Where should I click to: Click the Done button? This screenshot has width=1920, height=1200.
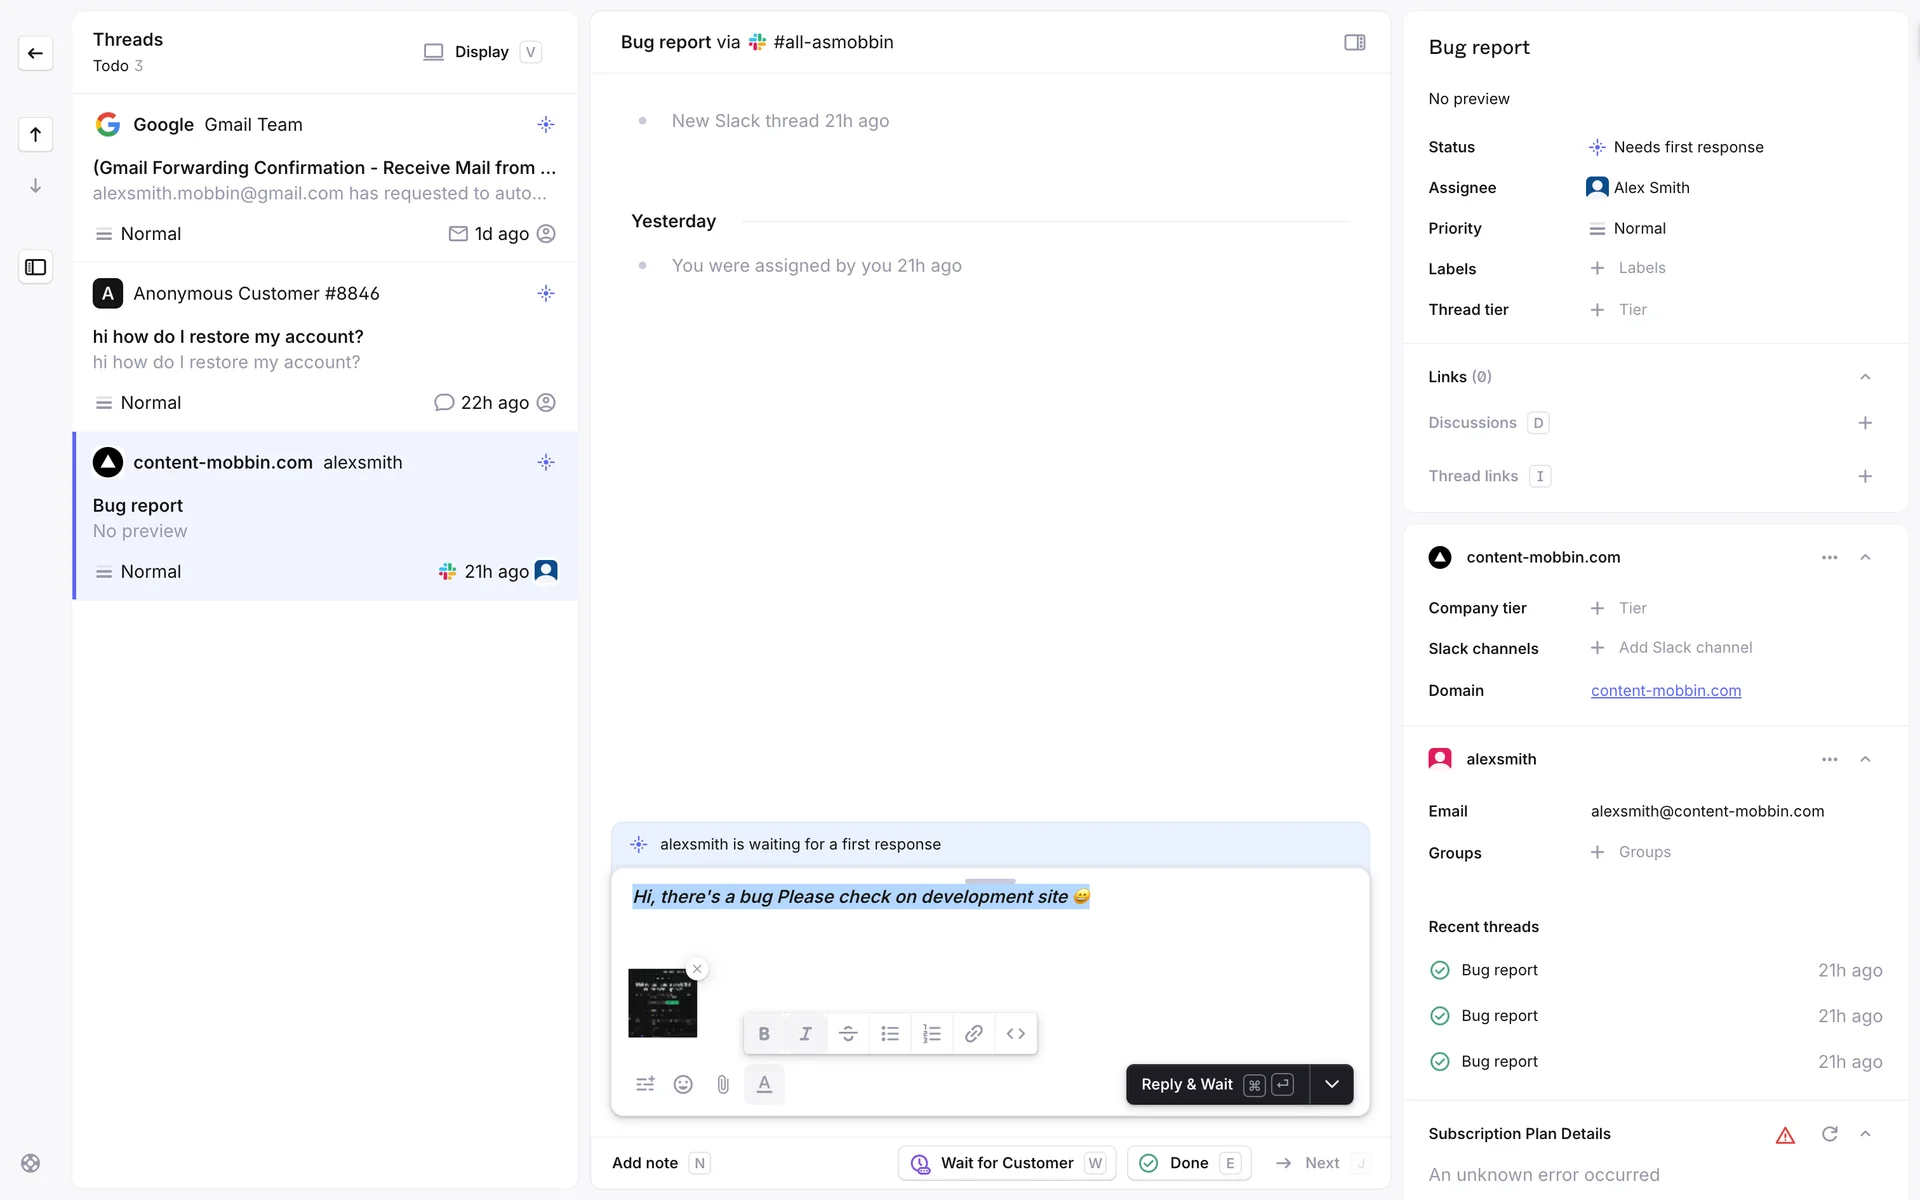coord(1188,1163)
